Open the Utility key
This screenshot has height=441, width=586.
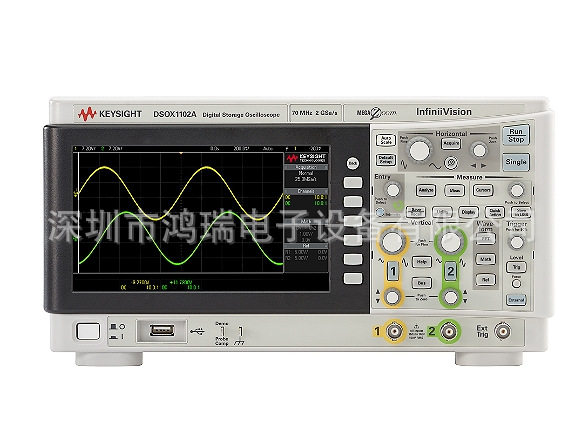click(x=442, y=212)
